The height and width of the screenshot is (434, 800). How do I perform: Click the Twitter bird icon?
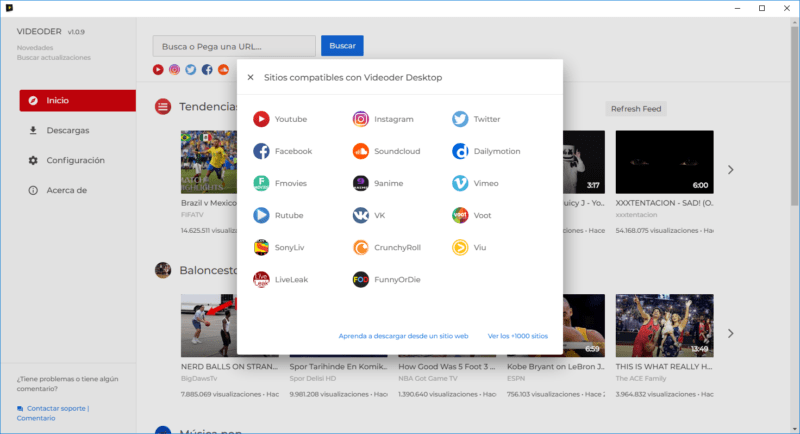[460, 119]
